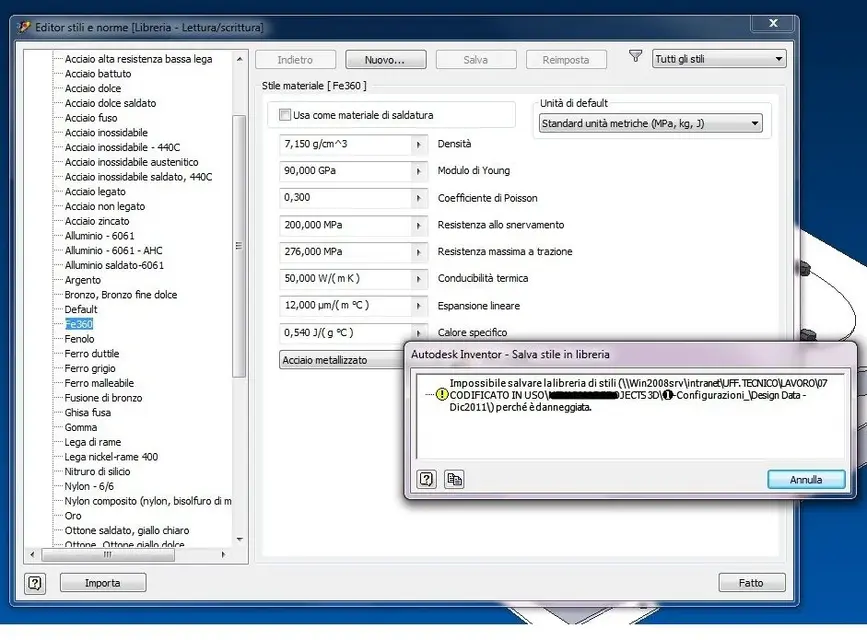Image resolution: width=867 pixels, height=640 pixels.
Task: Click the 12,000 µm/(m °C) field
Action: [x=345, y=305]
